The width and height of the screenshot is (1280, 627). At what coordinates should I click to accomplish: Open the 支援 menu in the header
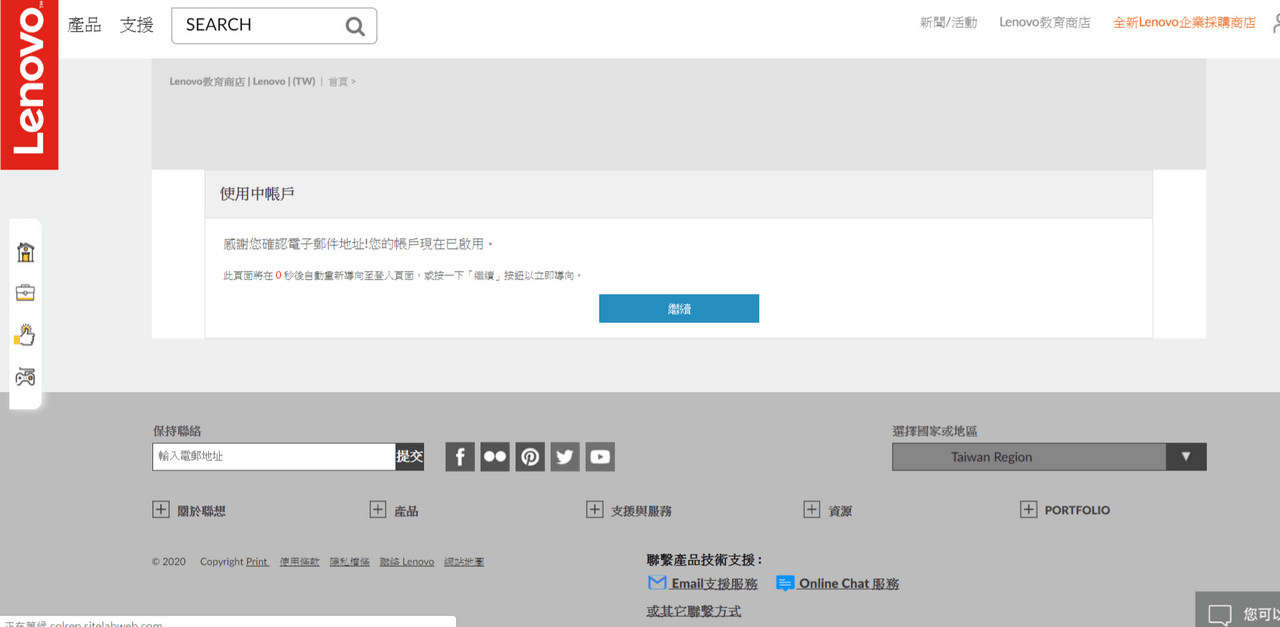click(x=137, y=25)
